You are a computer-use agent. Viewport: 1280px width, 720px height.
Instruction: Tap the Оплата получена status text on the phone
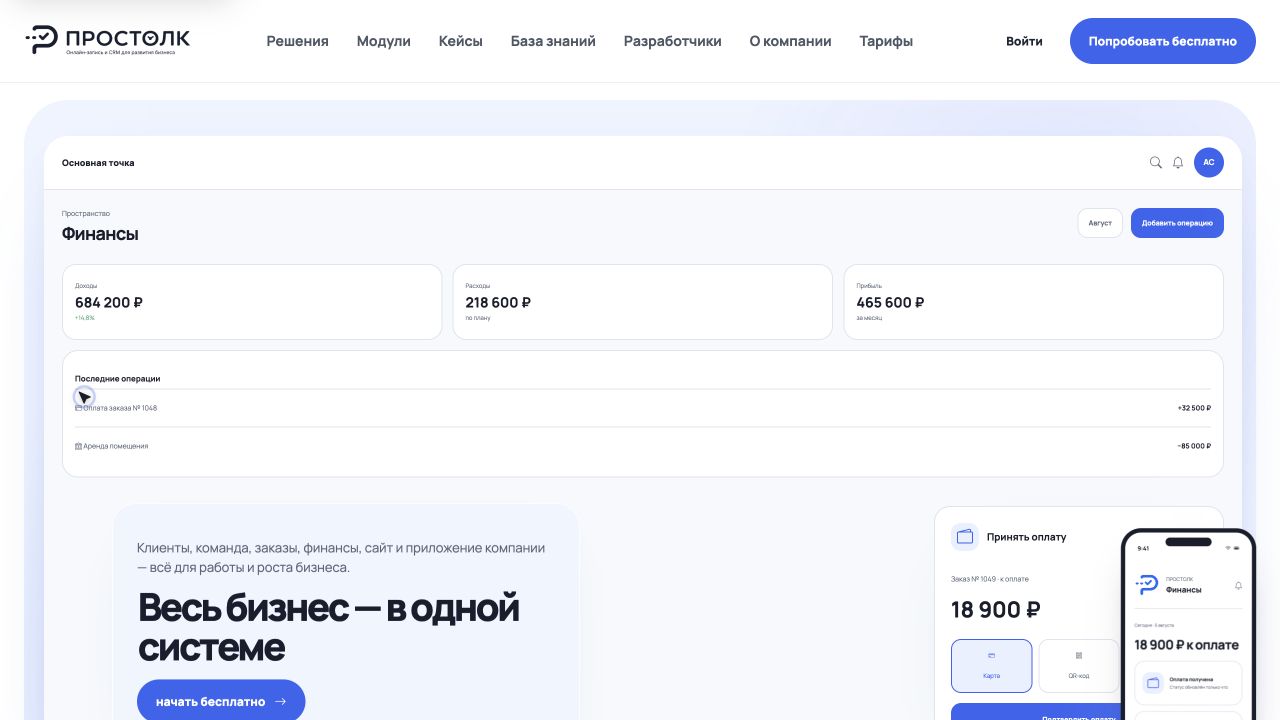[x=1190, y=679]
